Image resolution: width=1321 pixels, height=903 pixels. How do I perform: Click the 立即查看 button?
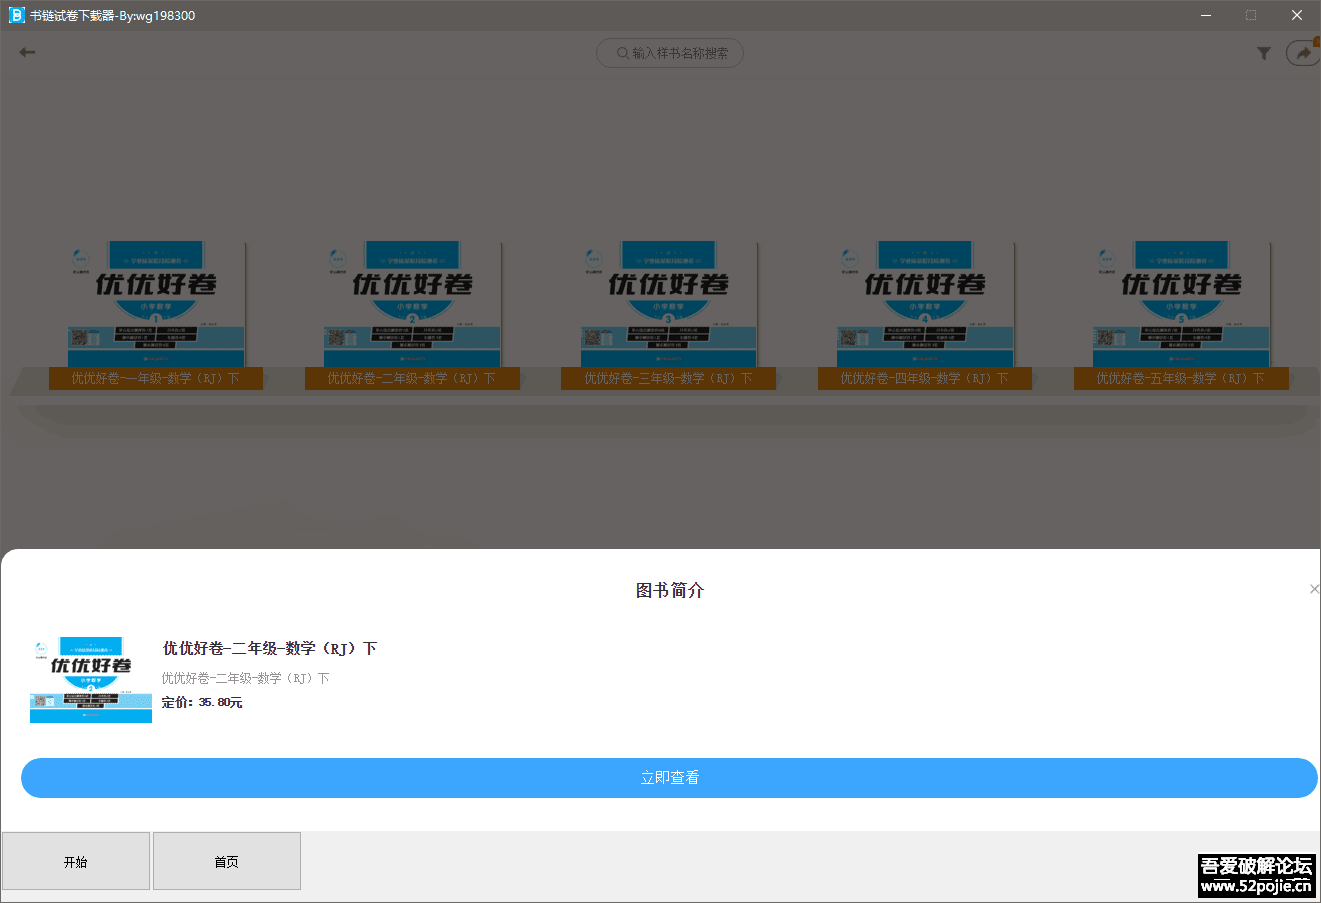tap(669, 778)
